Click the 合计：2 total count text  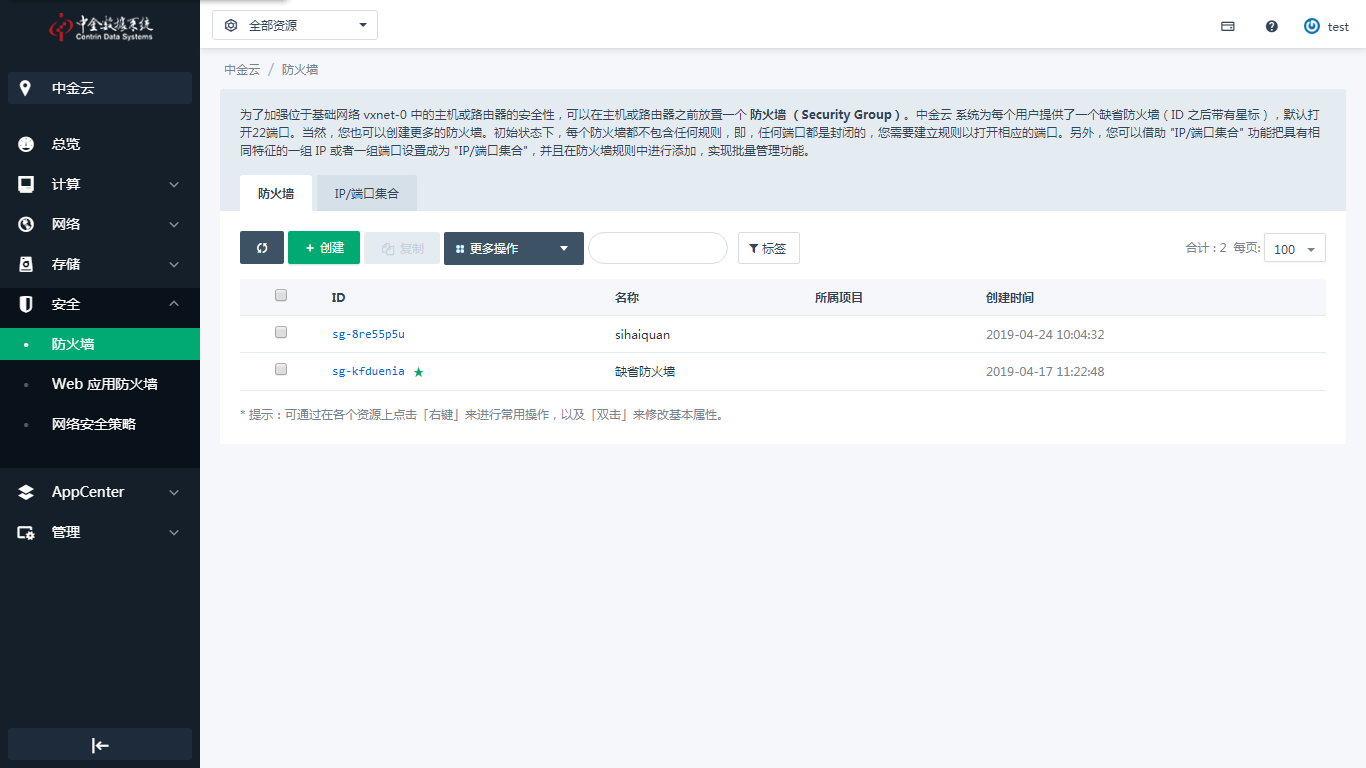pyautogui.click(x=1206, y=248)
